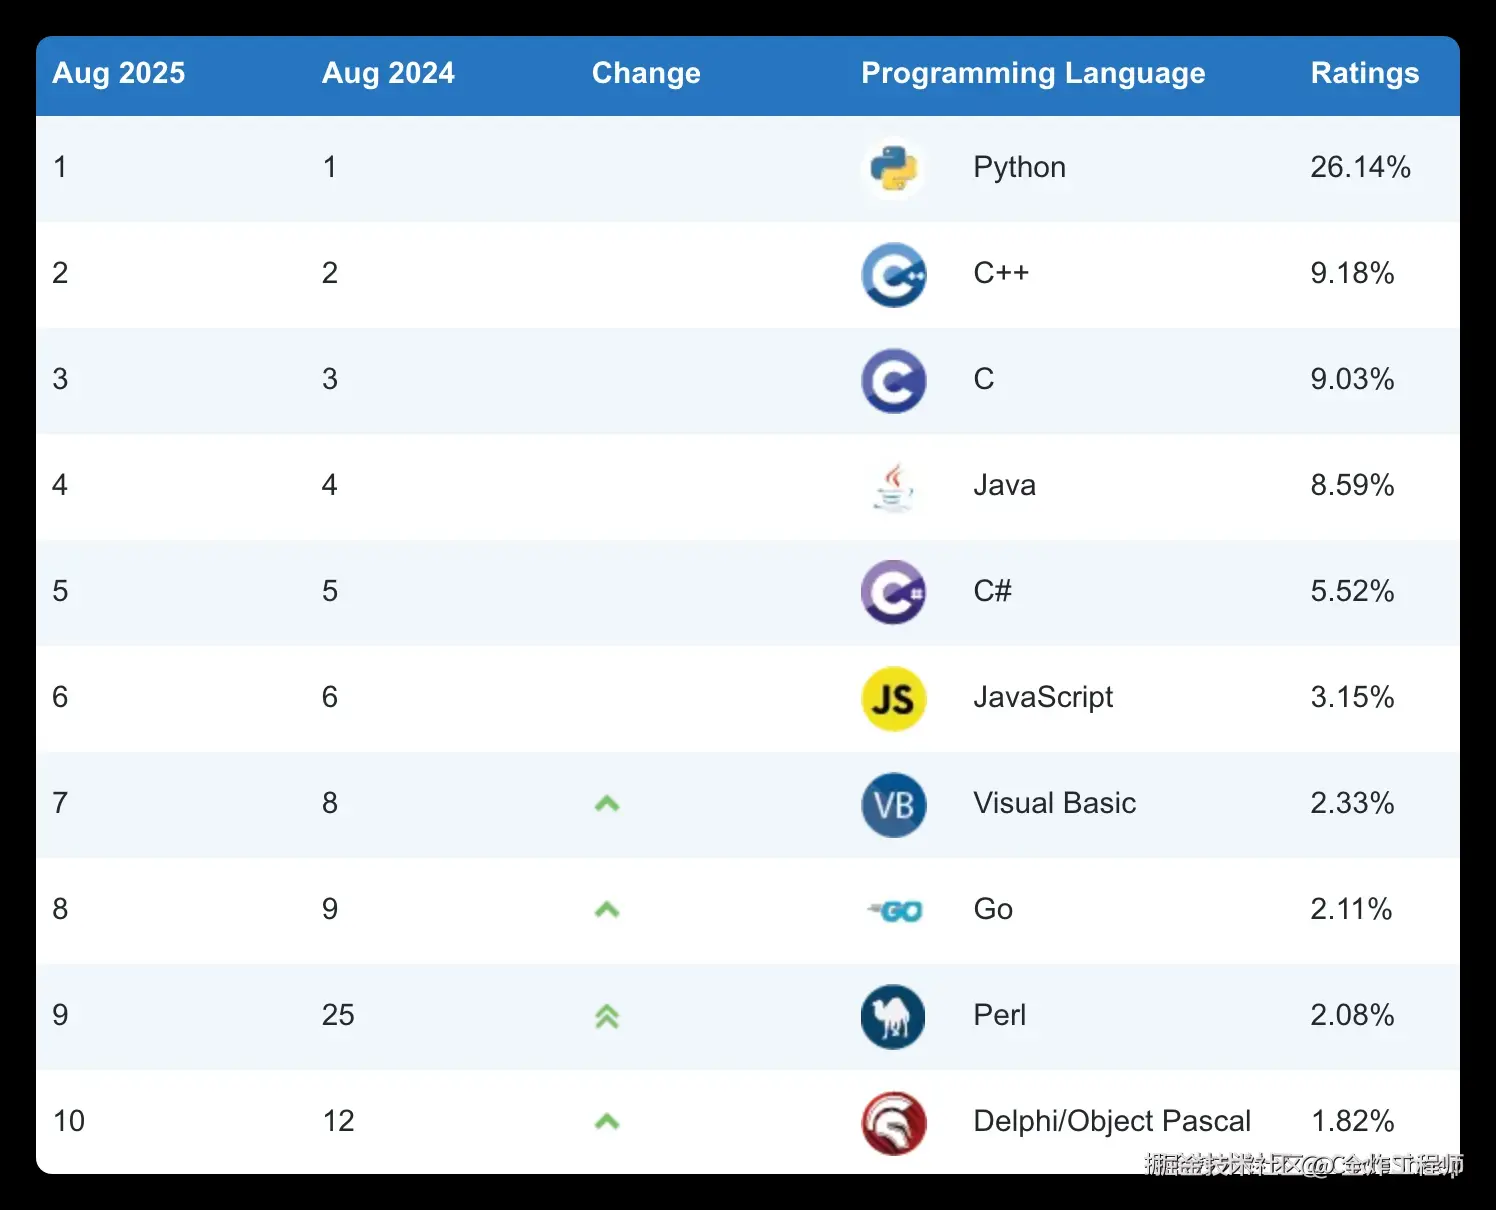Select the C# logo icon
The height and width of the screenshot is (1210, 1496).
click(x=893, y=592)
